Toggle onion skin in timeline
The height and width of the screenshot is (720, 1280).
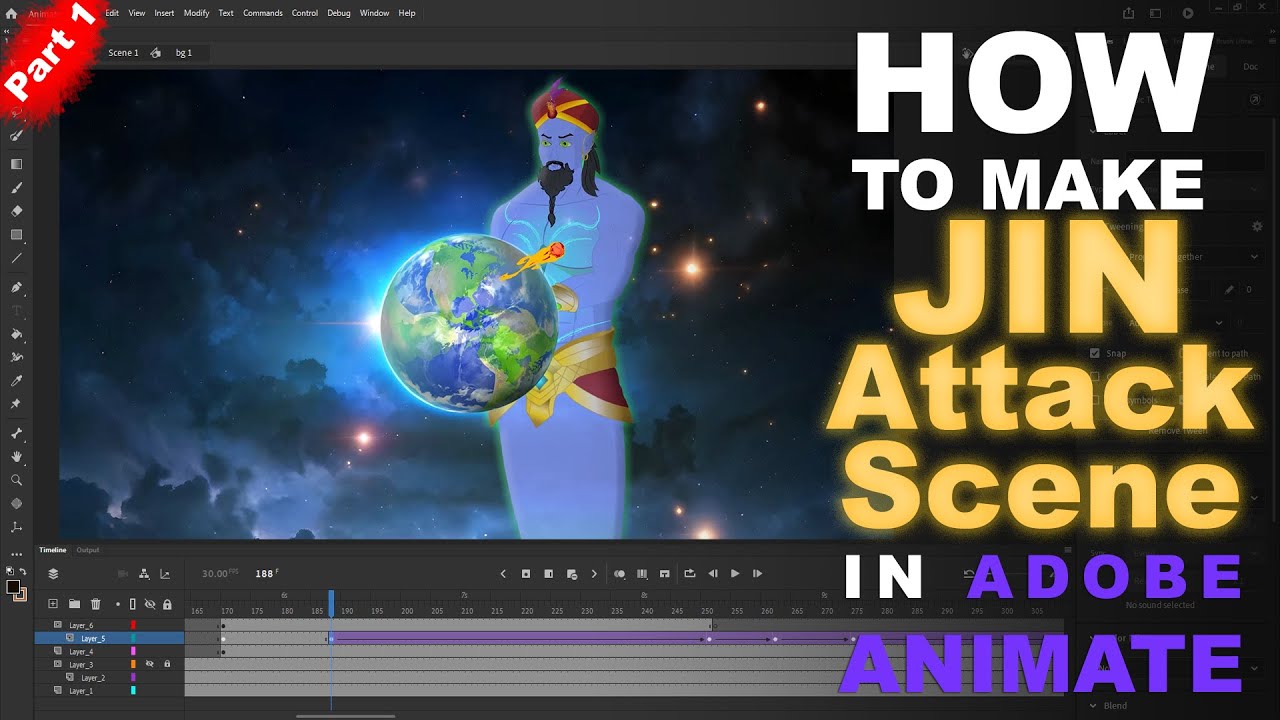point(619,574)
